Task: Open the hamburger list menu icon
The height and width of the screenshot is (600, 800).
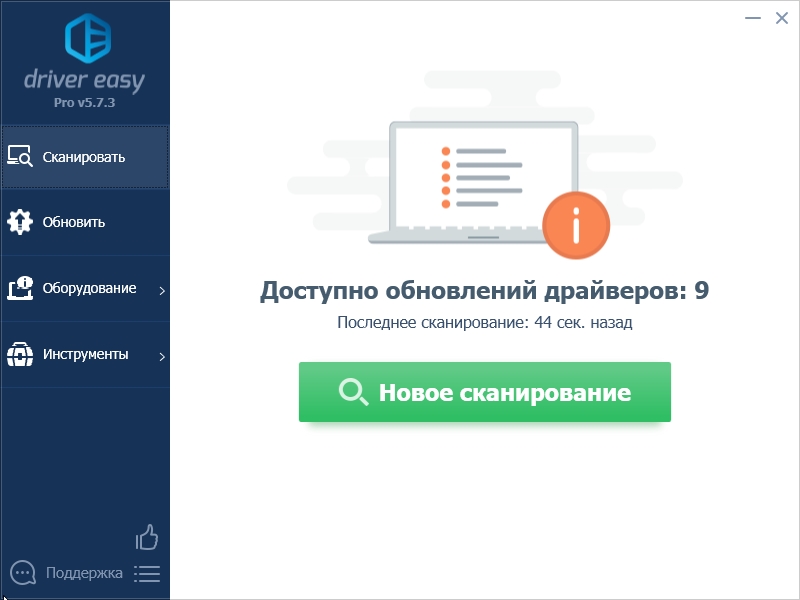Action: pyautogui.click(x=147, y=573)
